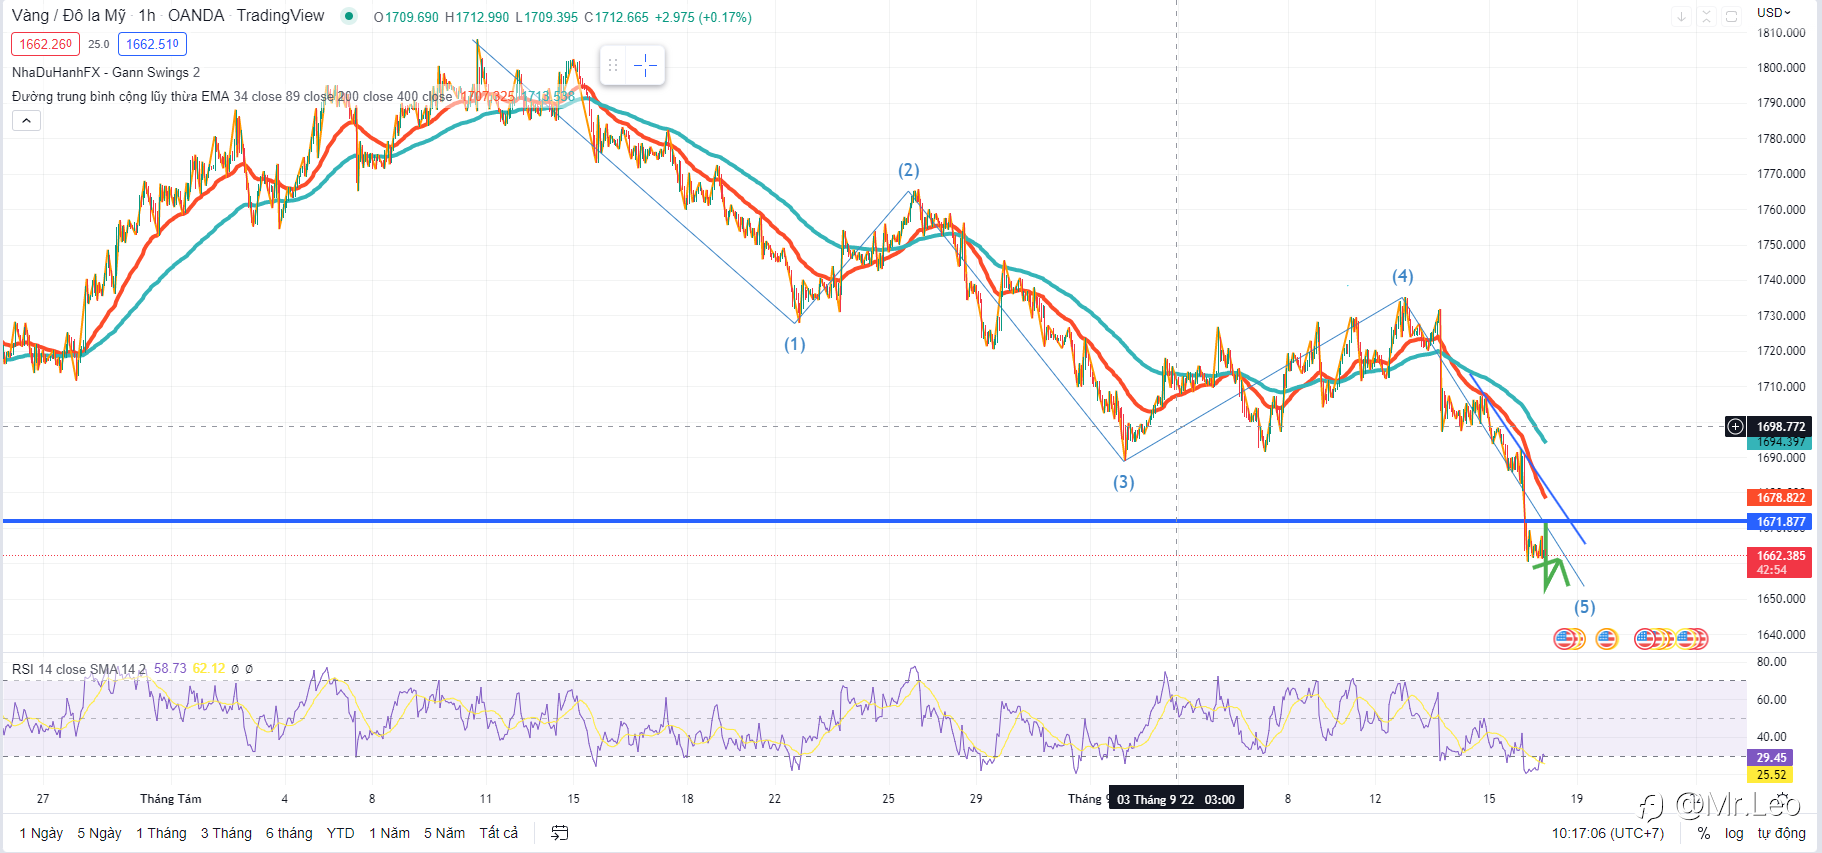Select the YTD date range
The height and width of the screenshot is (853, 1822).
click(x=340, y=833)
